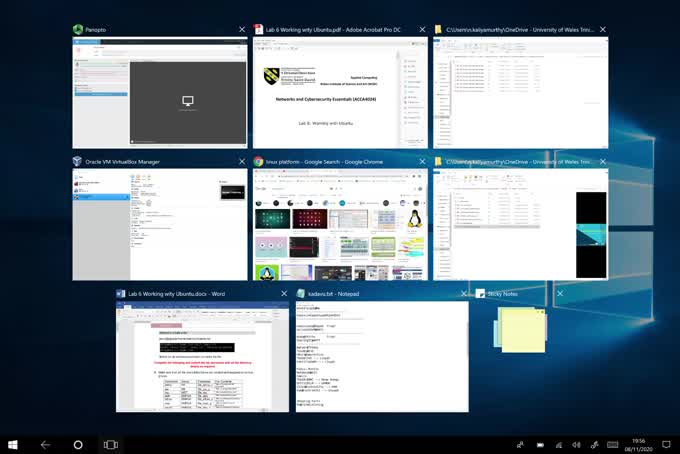This screenshot has height=454, width=680.
Task: Click the Task View taskbar icon
Action: (111, 444)
